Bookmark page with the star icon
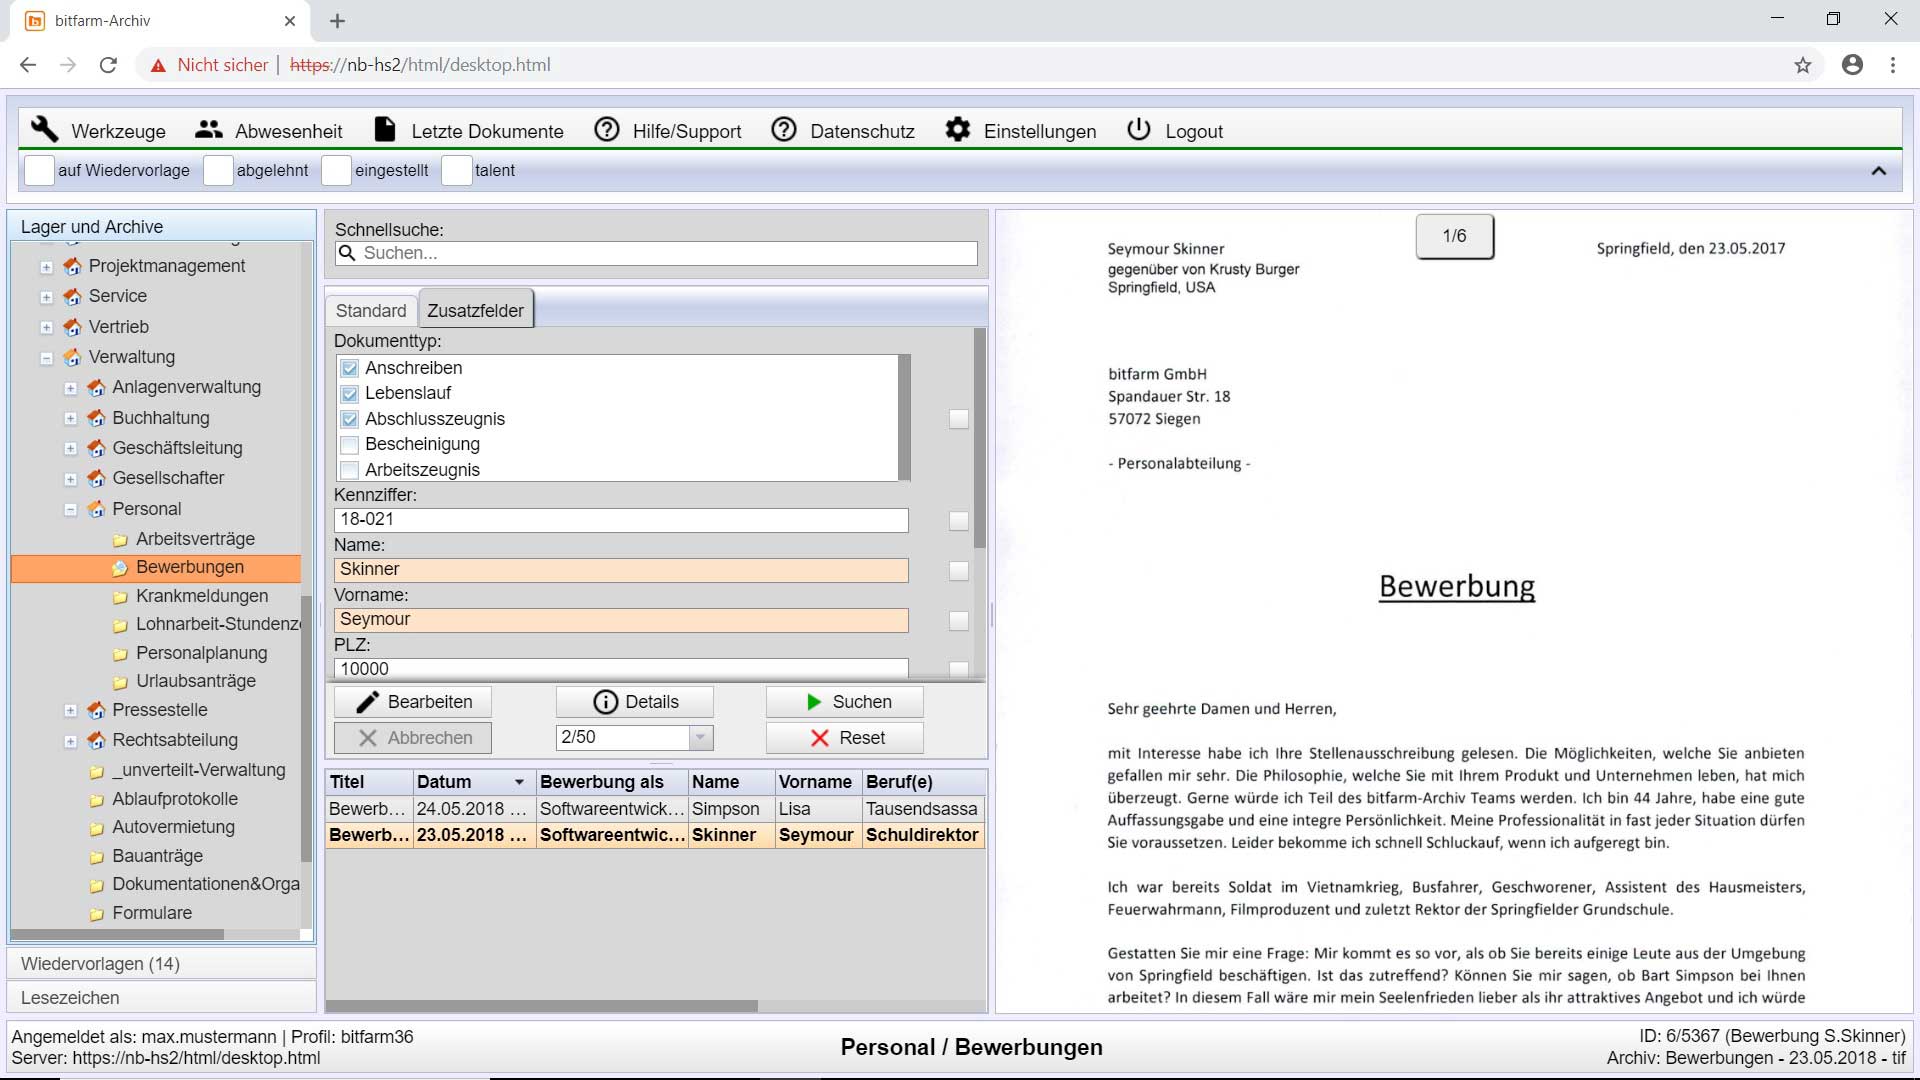The height and width of the screenshot is (1080, 1920). tap(1803, 65)
